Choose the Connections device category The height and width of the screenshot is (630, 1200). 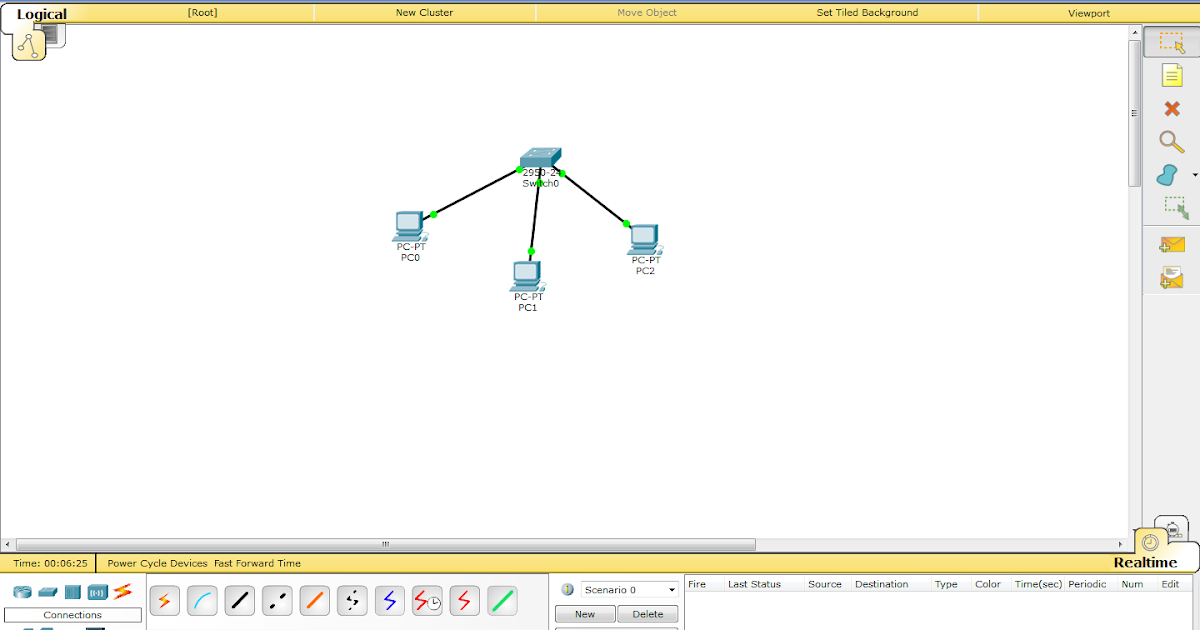[x=121, y=591]
